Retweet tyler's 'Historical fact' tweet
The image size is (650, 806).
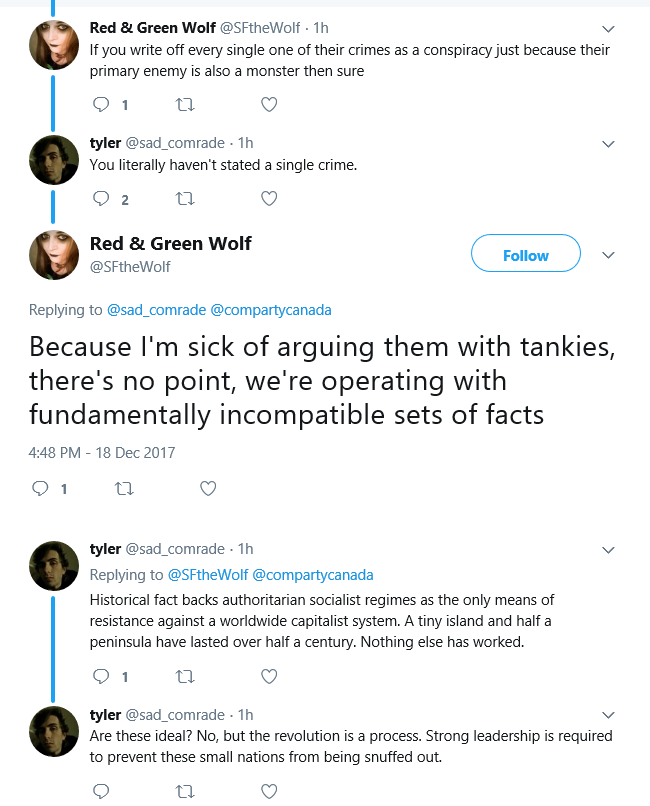point(185,676)
